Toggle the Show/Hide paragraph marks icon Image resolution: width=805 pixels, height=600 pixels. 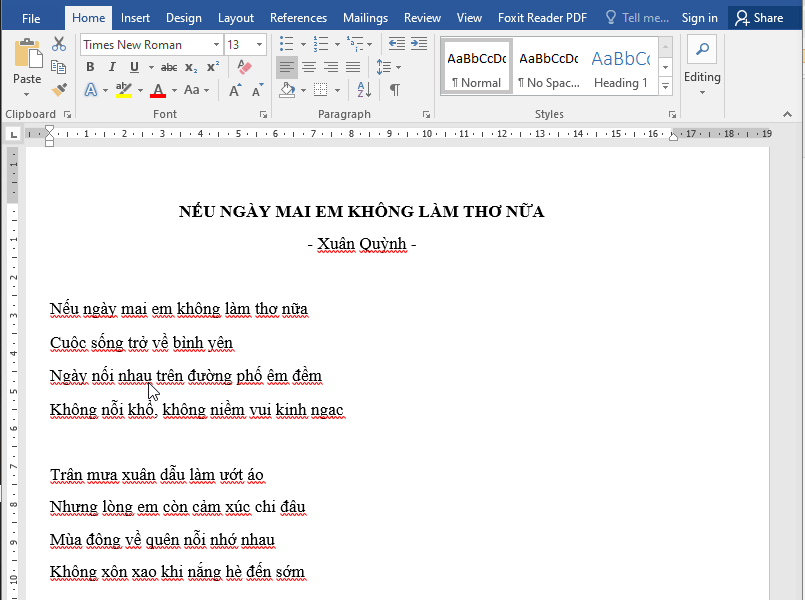[x=392, y=90]
